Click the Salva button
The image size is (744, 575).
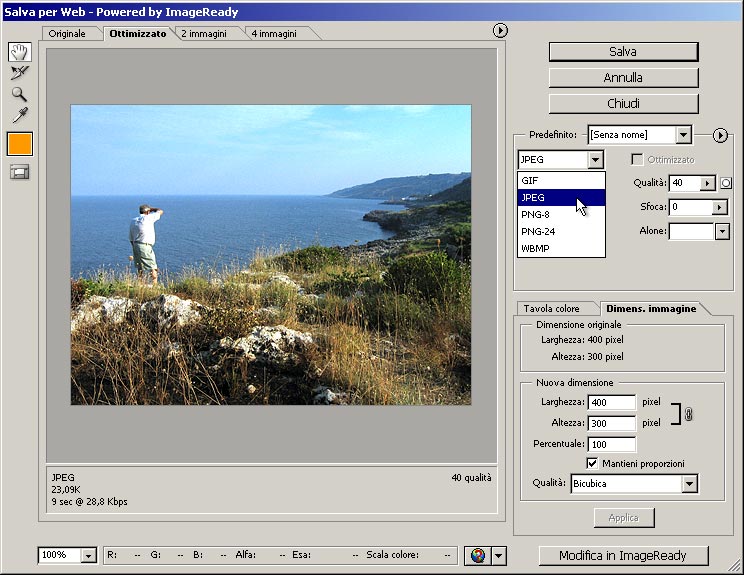pos(623,52)
